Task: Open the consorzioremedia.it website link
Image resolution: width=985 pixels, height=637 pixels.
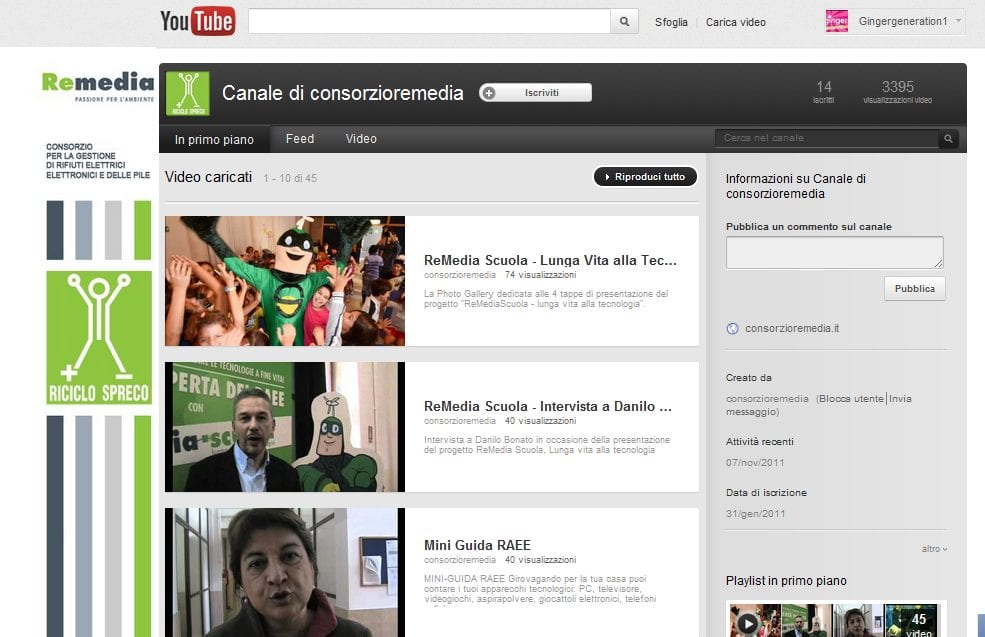Action: tap(792, 328)
